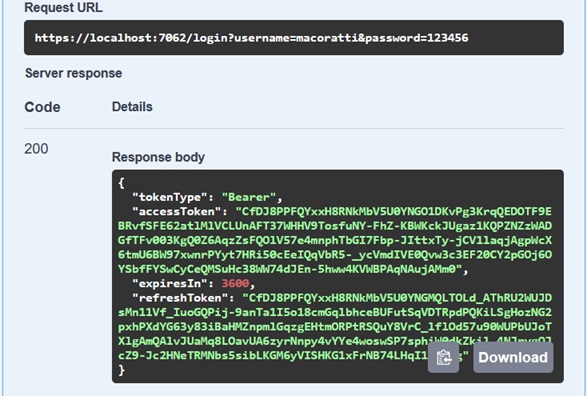Viewport: 587px width, 396px height.
Task: Click the "expiresIn" key name
Action: (170, 283)
